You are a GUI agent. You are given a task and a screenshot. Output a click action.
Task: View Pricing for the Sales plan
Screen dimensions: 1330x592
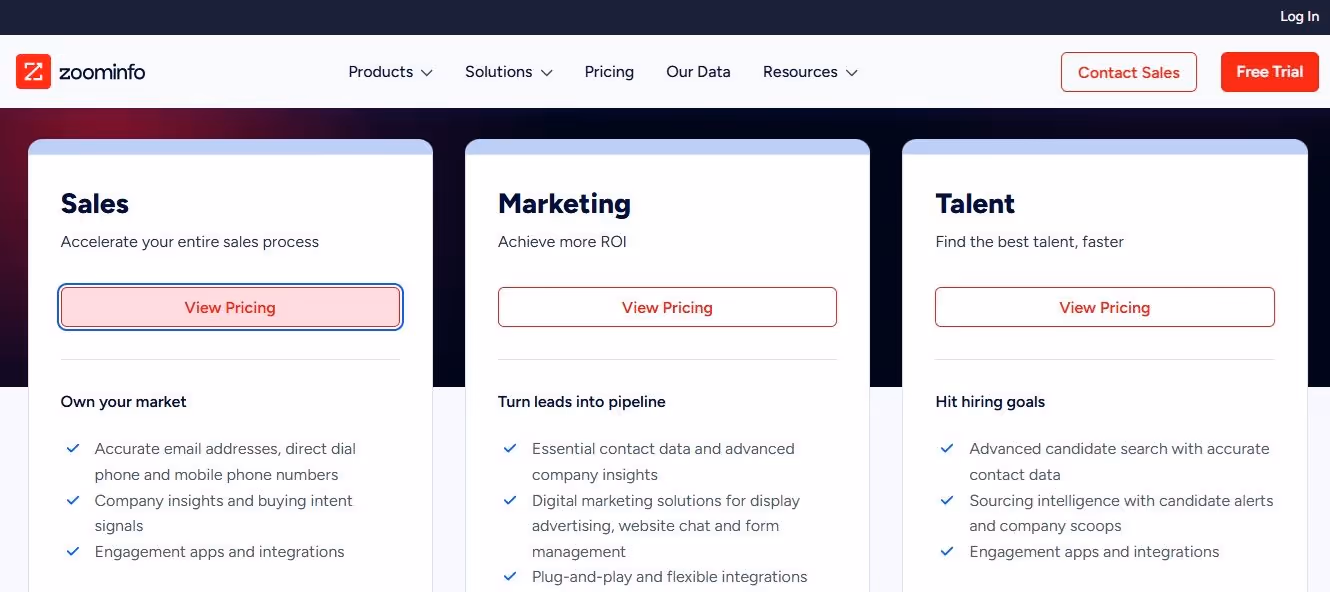coord(230,307)
